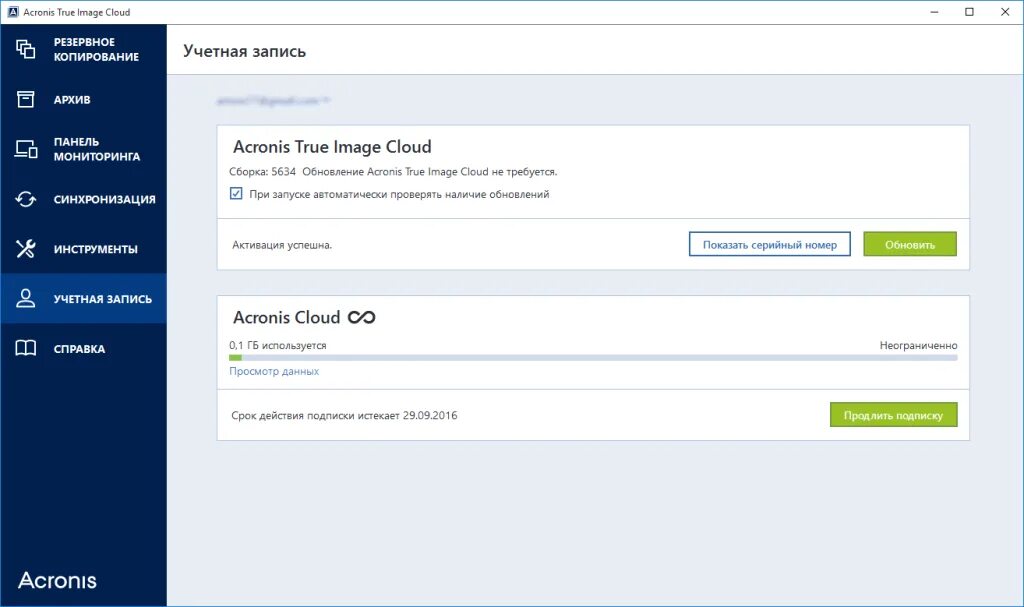Click the backup copy icon in sidebar
The image size is (1024, 607).
(25, 49)
